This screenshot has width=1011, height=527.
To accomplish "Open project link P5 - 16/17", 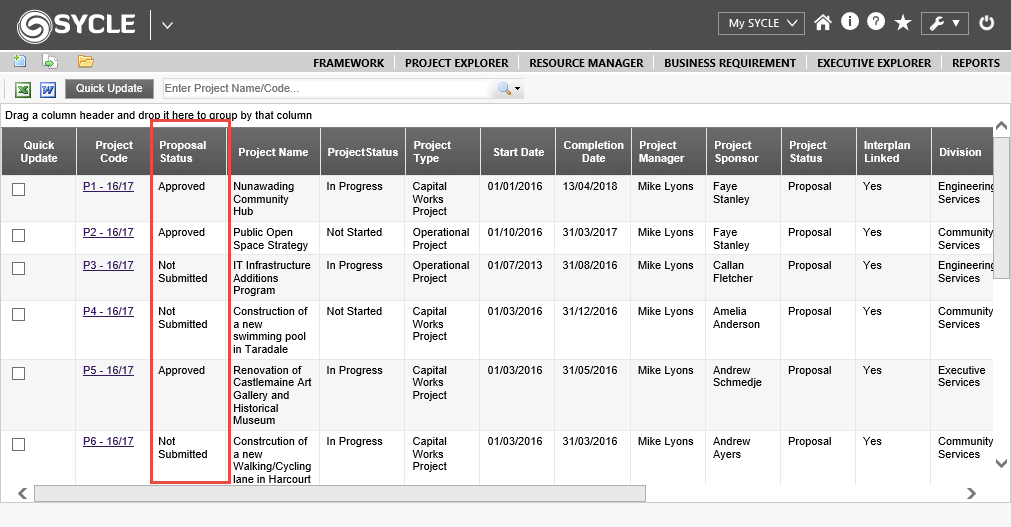I will 108,370.
